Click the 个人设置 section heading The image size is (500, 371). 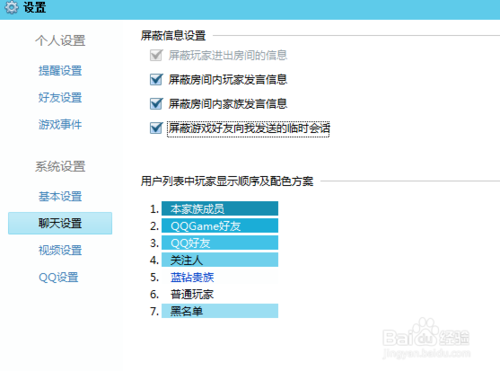pos(60,41)
